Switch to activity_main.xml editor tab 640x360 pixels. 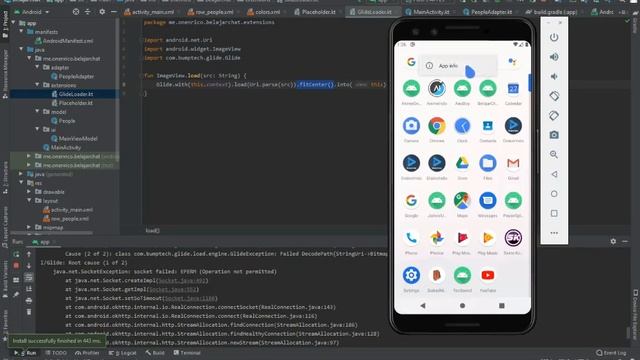[149, 12]
